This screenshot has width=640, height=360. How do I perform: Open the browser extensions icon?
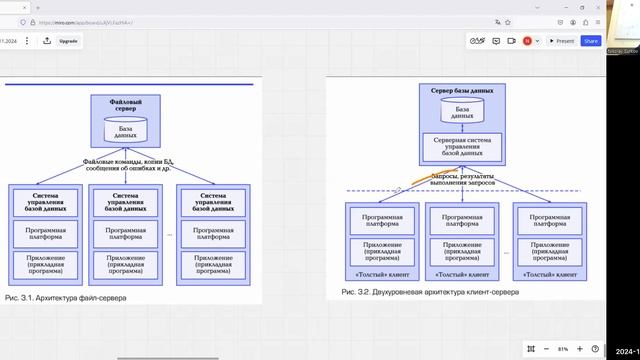click(585, 22)
